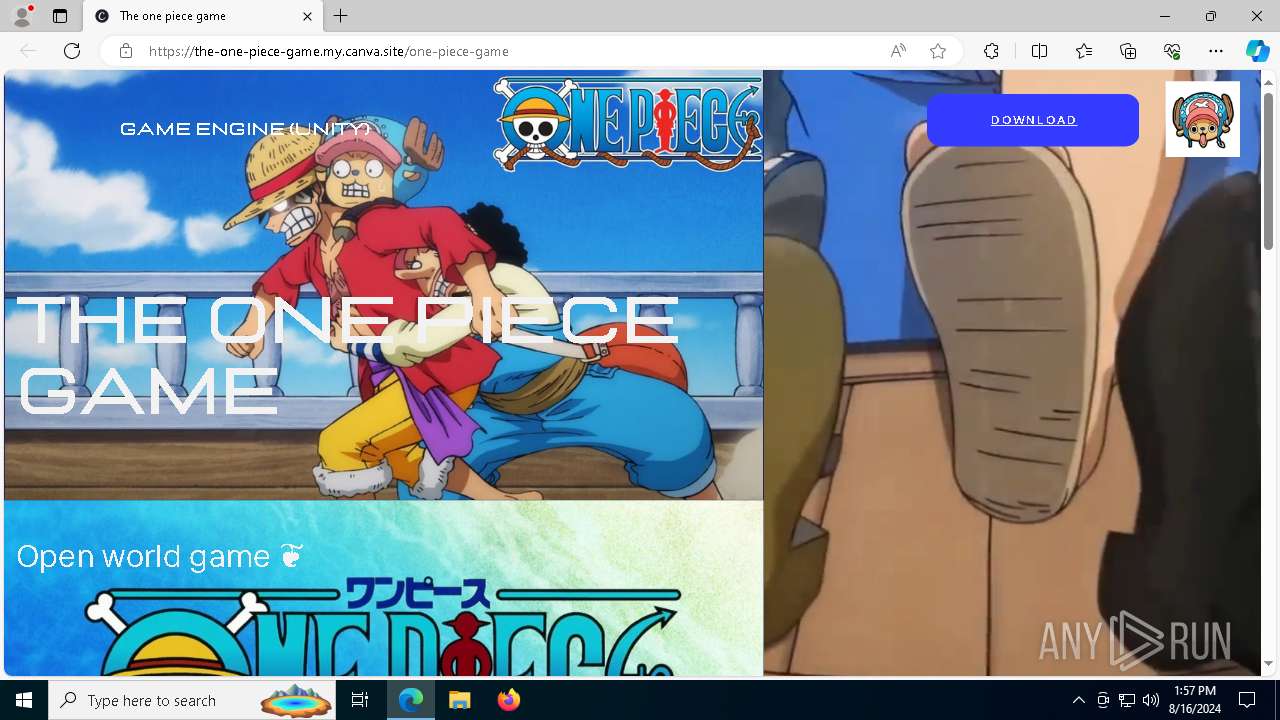Minimize the Edge window
This screenshot has width=1280, height=720.
coord(1165,16)
